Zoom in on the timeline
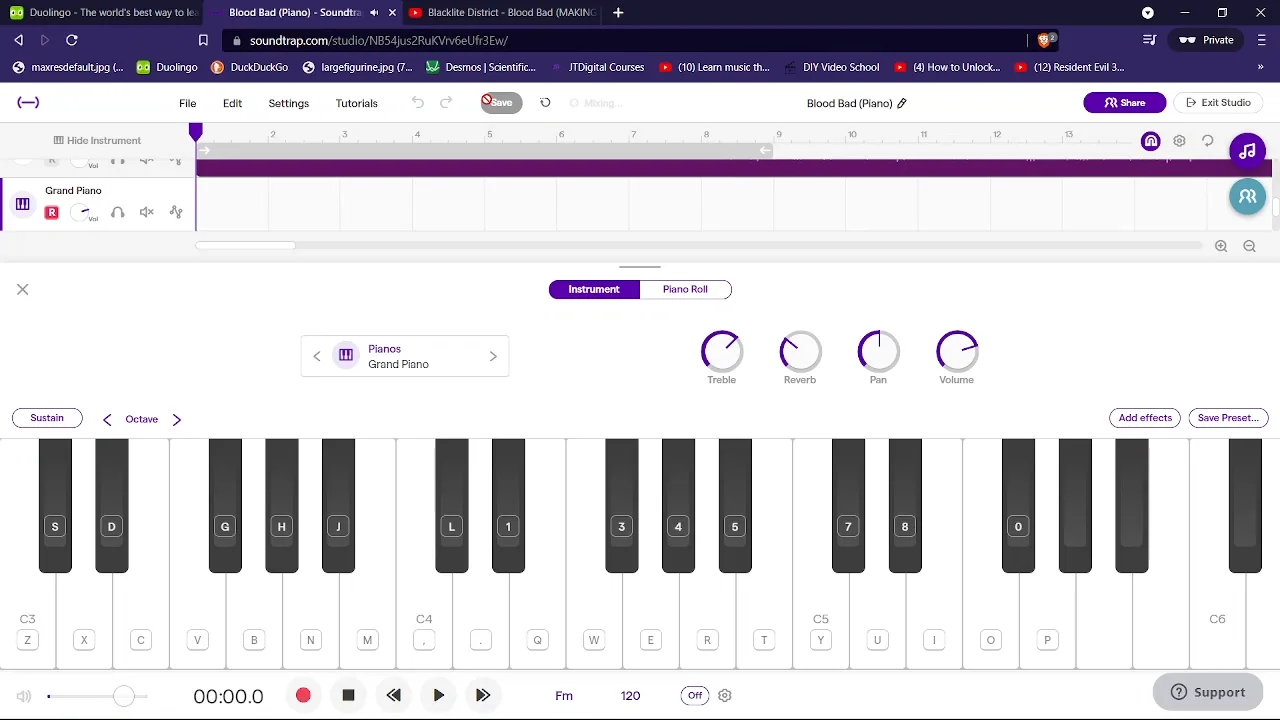The height and width of the screenshot is (720, 1280). [1221, 246]
